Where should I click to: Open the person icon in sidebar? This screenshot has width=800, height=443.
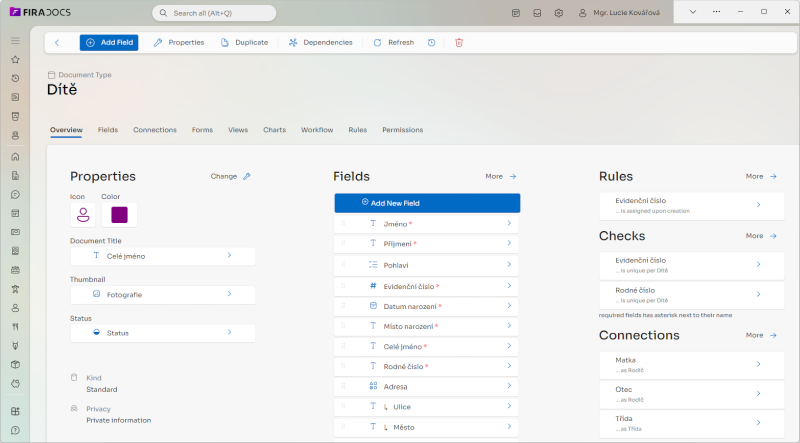[x=15, y=308]
